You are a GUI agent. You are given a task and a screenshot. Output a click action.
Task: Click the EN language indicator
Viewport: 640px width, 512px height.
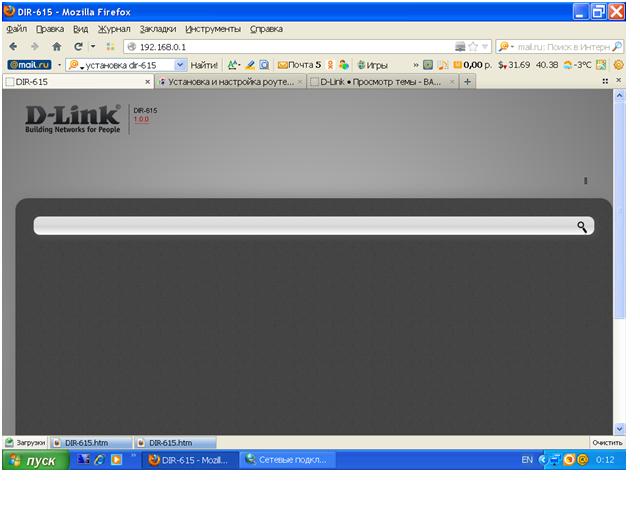[x=527, y=460]
